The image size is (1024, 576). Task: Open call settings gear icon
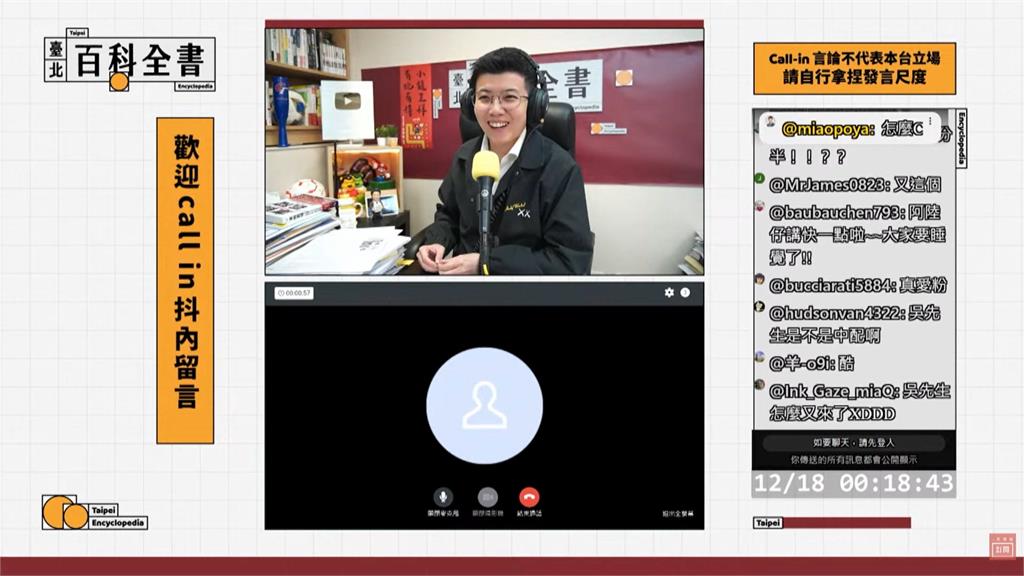[x=669, y=293]
